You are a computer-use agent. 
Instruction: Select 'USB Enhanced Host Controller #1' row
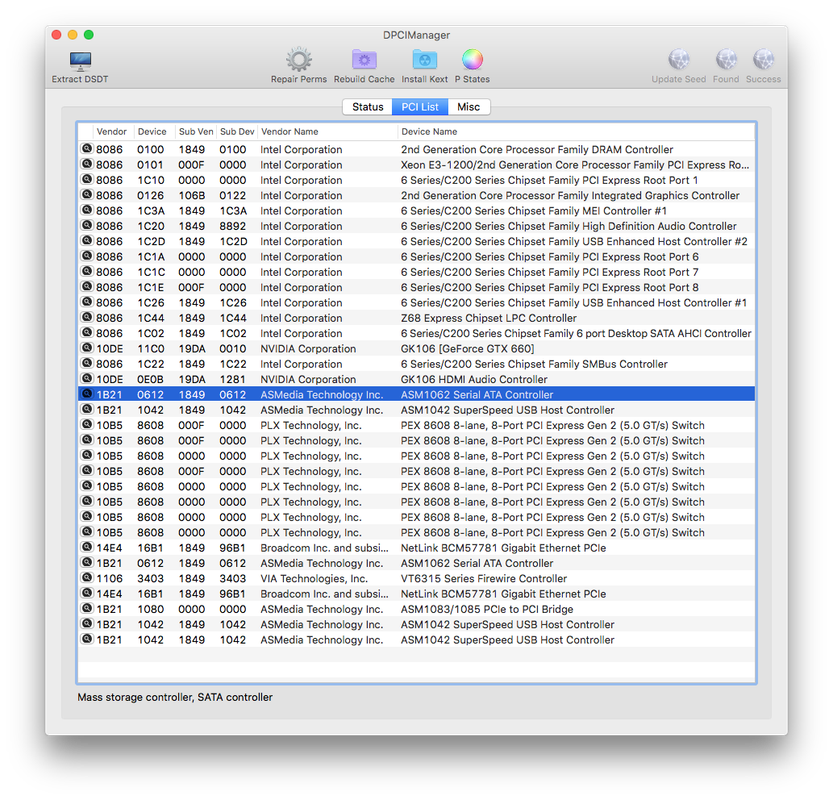[416, 303]
